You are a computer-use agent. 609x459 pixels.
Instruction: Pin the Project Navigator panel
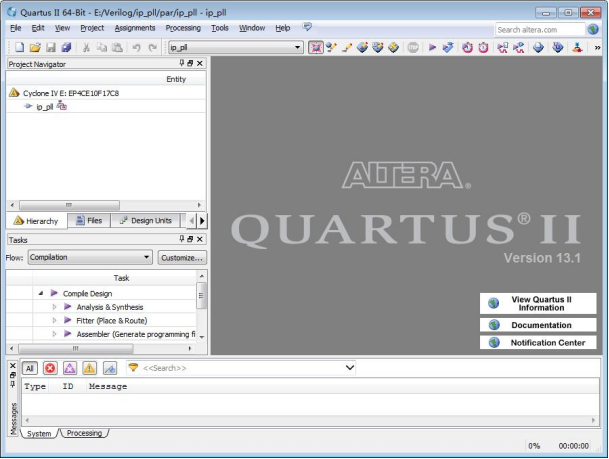coord(182,63)
